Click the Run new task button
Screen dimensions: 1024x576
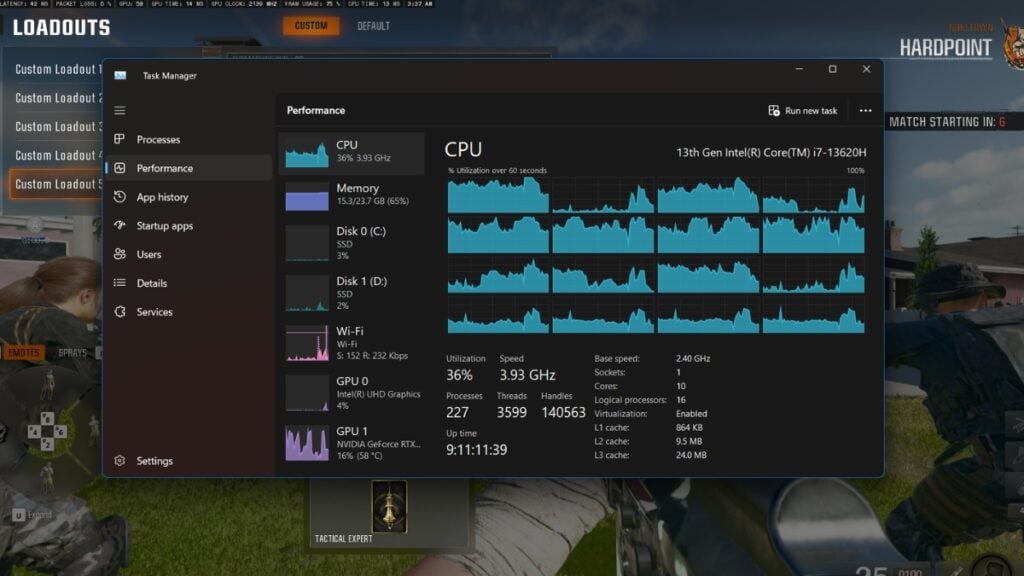point(806,110)
